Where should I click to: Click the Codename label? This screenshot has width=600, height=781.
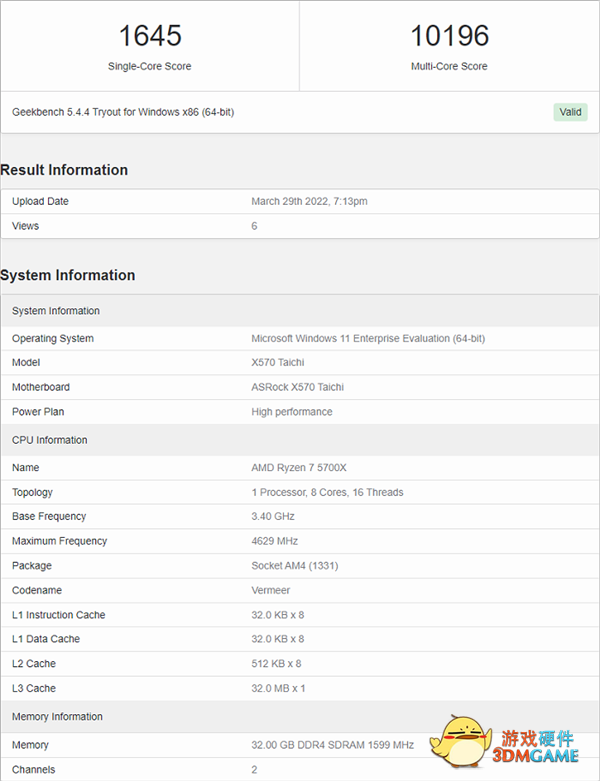tap(37, 590)
